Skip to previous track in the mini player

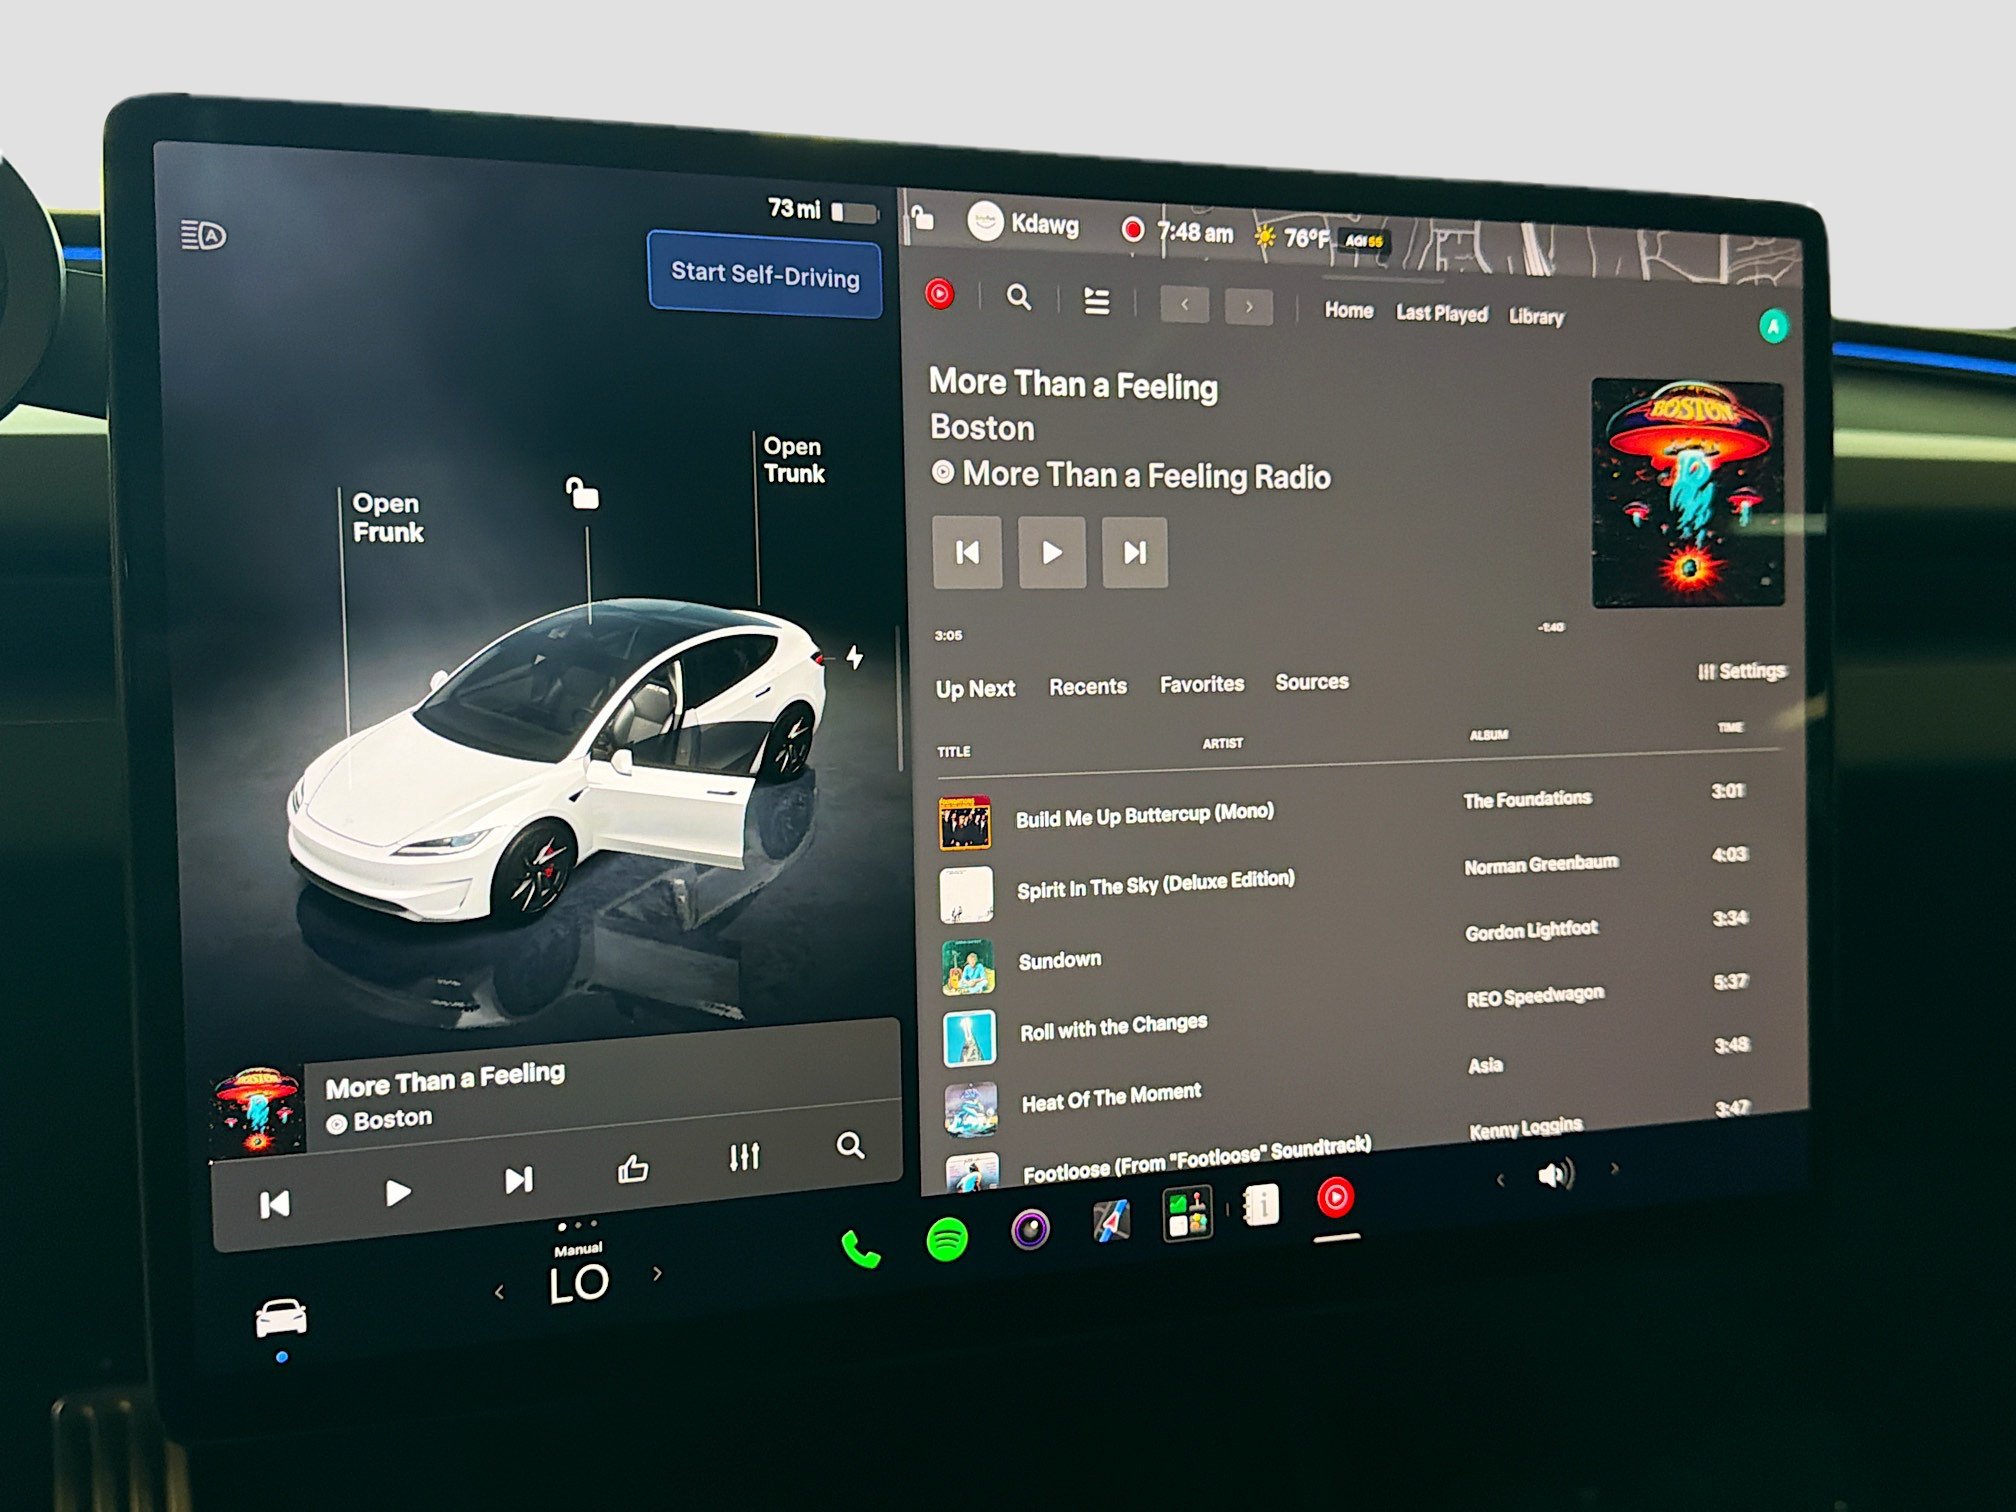tap(274, 1204)
